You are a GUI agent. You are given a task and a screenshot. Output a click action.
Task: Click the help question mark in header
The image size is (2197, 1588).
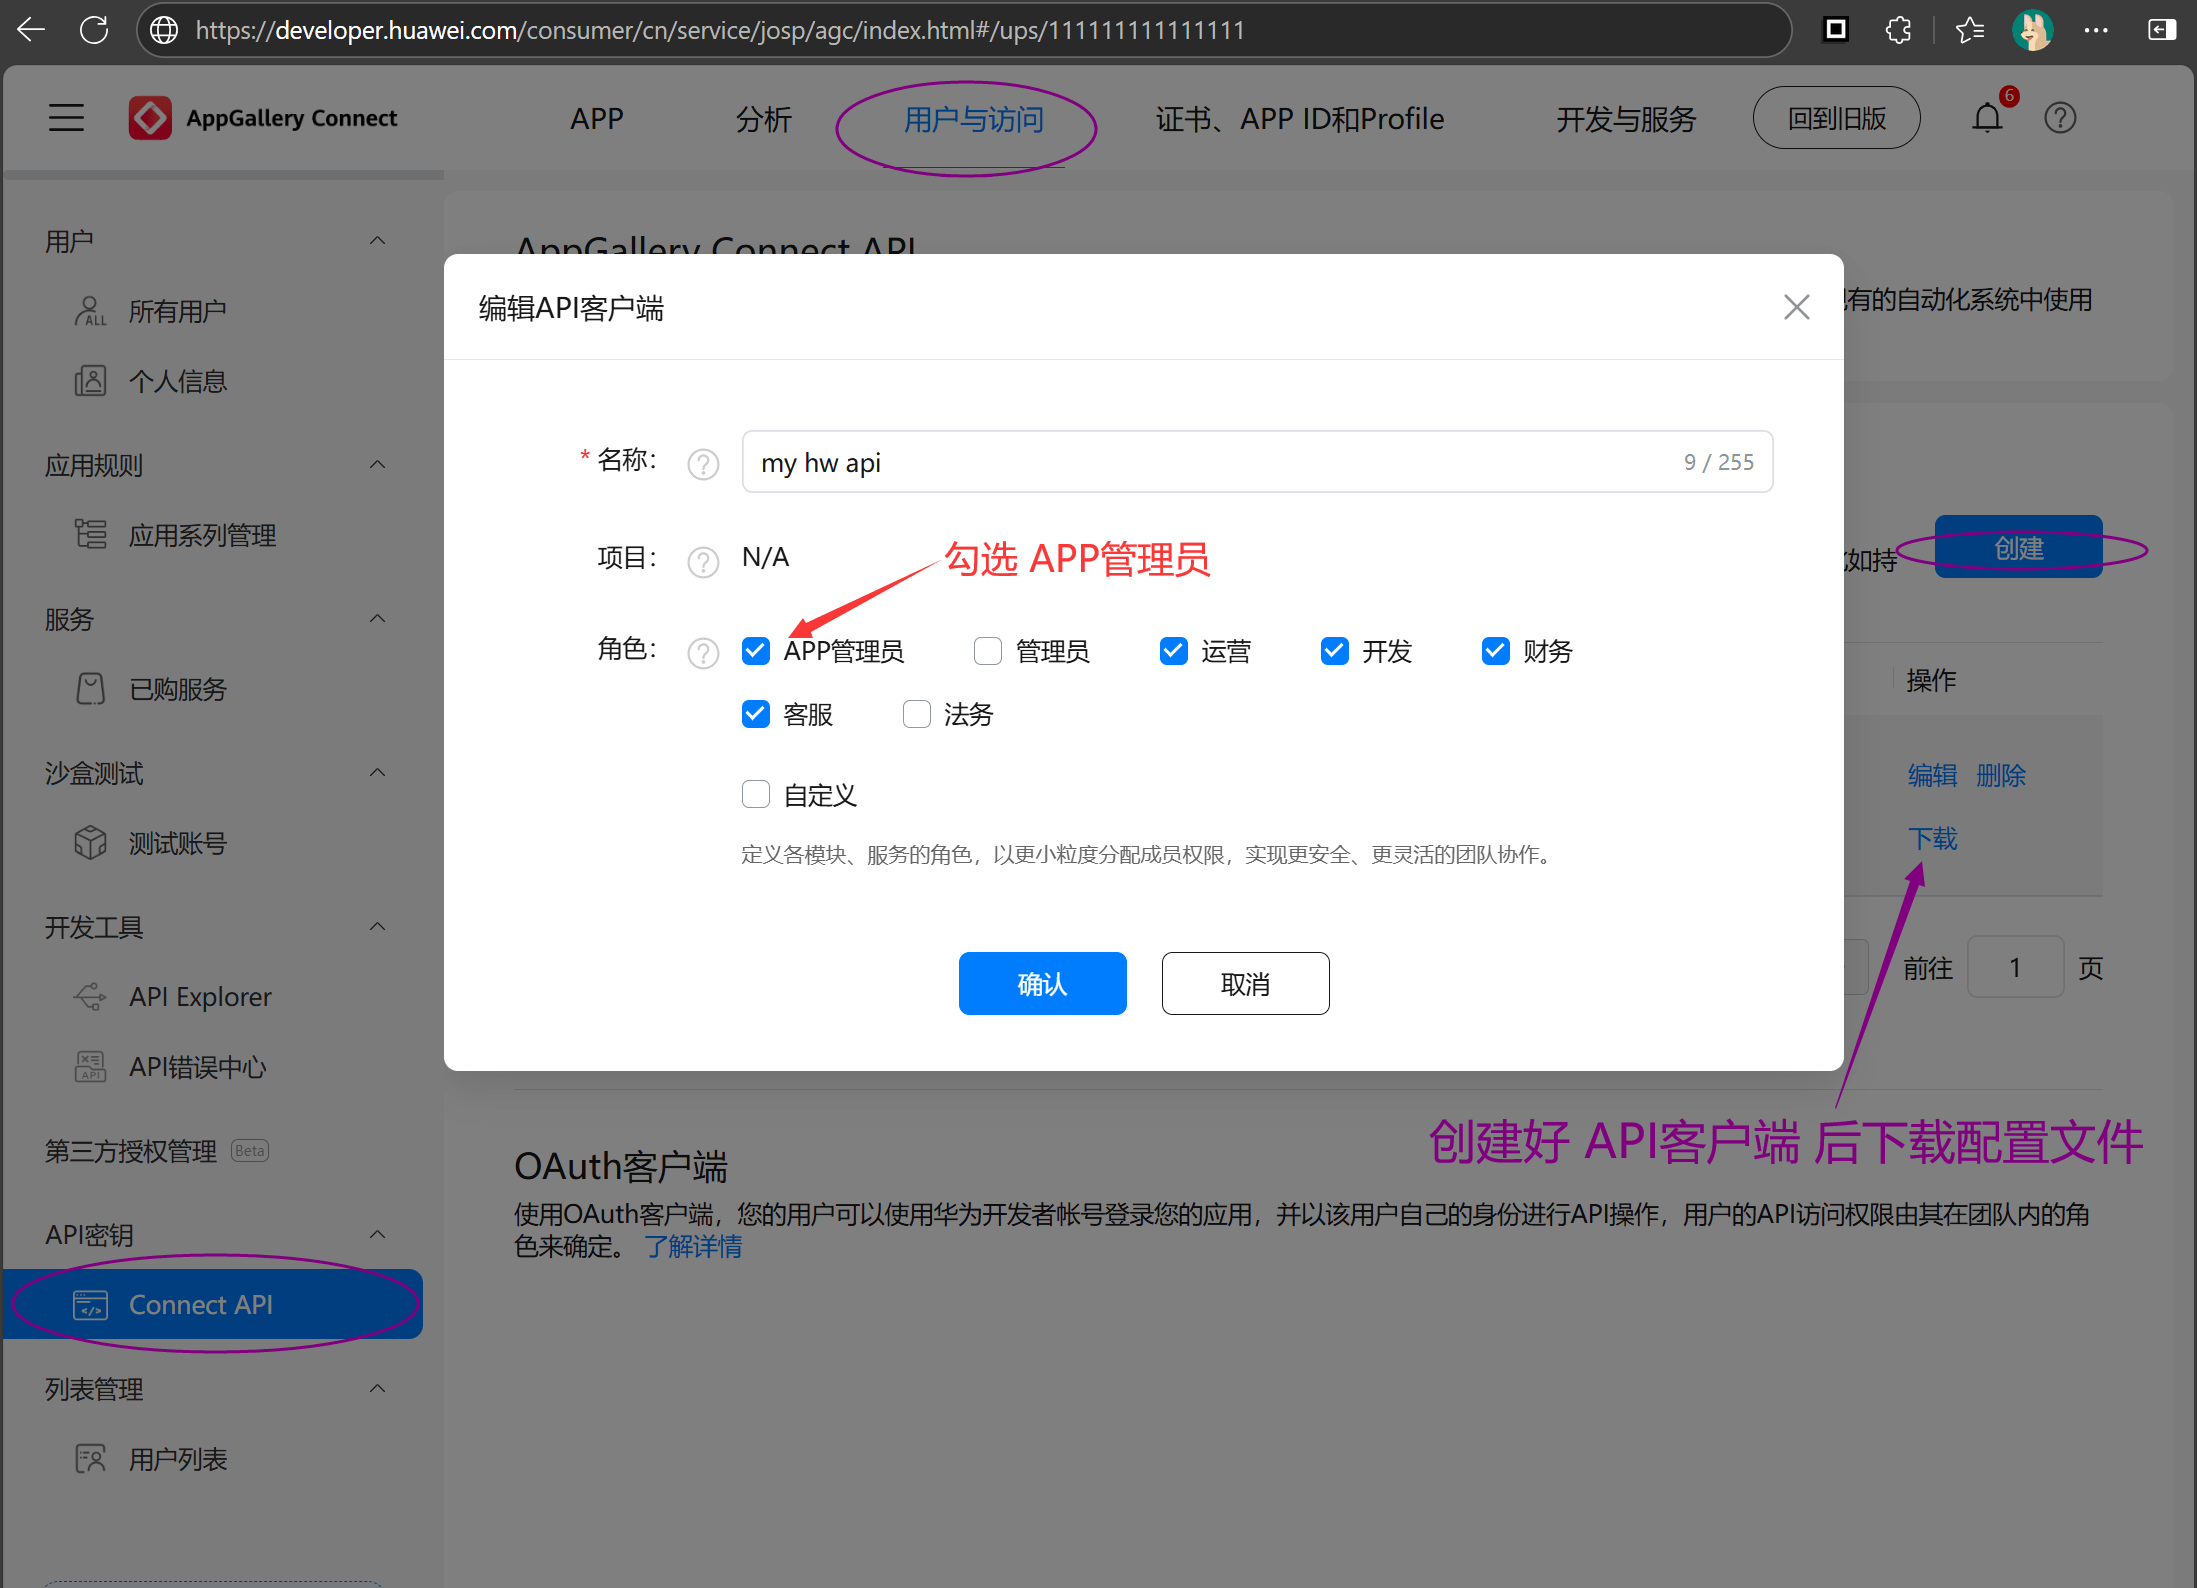[x=2060, y=118]
